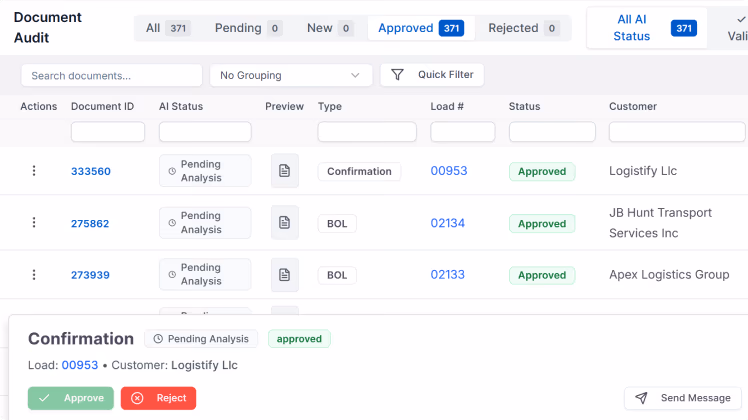Screen dimensions: 748x420
Task: Sort by the Type column header
Action: [330, 106]
